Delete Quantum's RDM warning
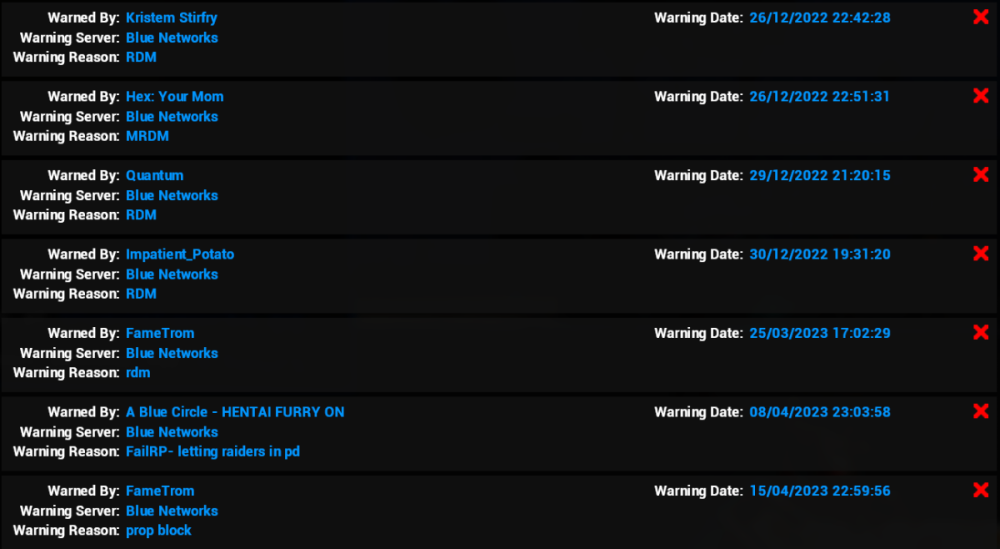The image size is (1000, 549). click(x=980, y=175)
